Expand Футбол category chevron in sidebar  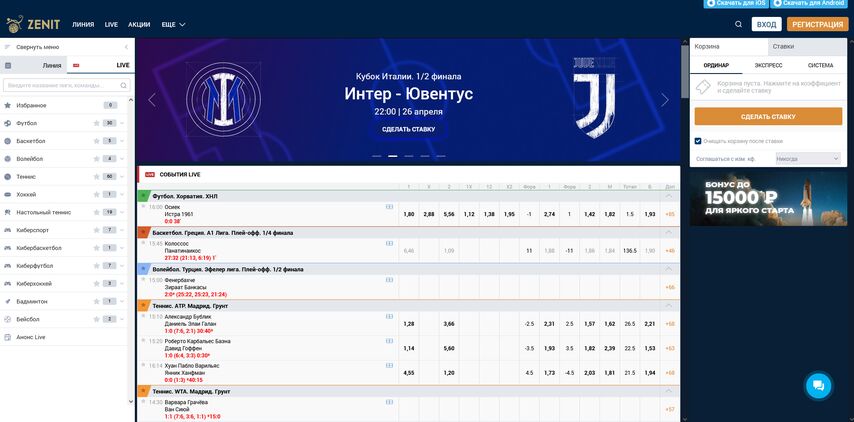click(122, 123)
